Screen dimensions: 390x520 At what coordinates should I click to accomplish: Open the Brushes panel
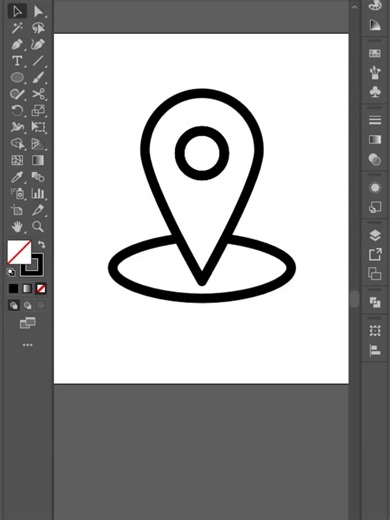375,73
